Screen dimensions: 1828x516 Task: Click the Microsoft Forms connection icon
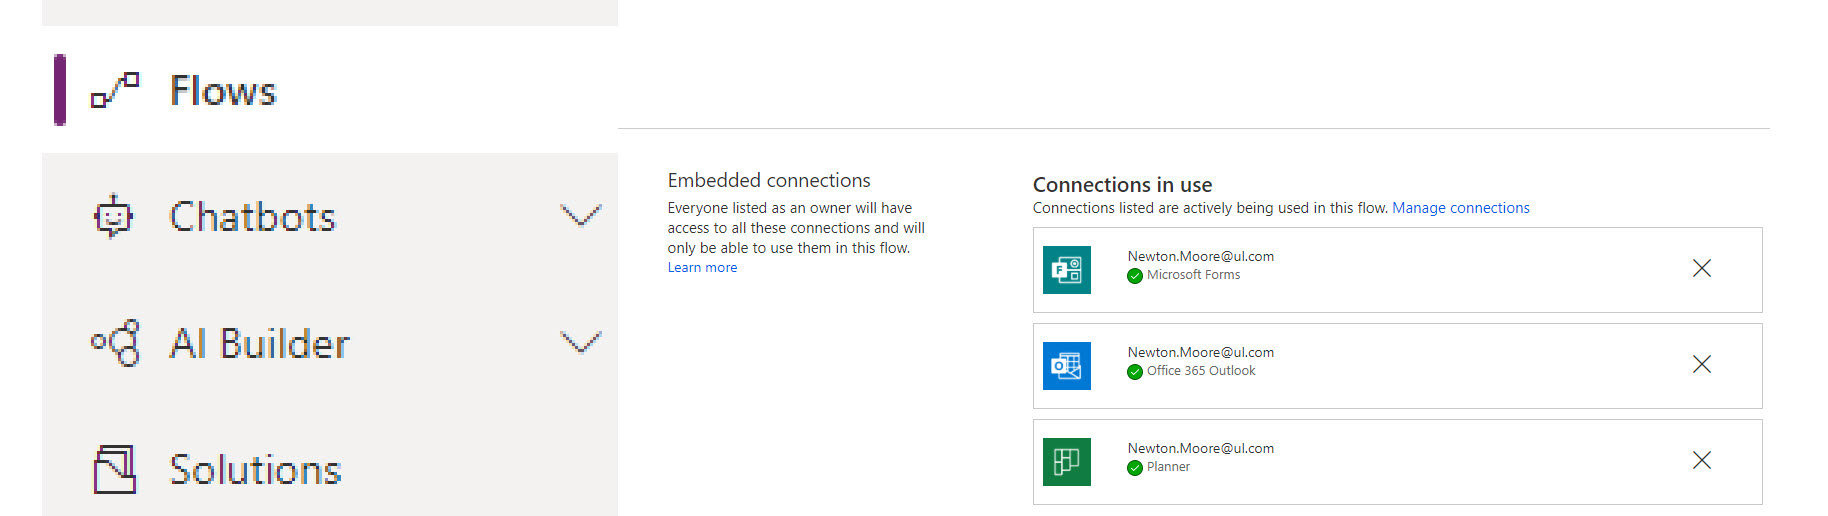coord(1067,270)
